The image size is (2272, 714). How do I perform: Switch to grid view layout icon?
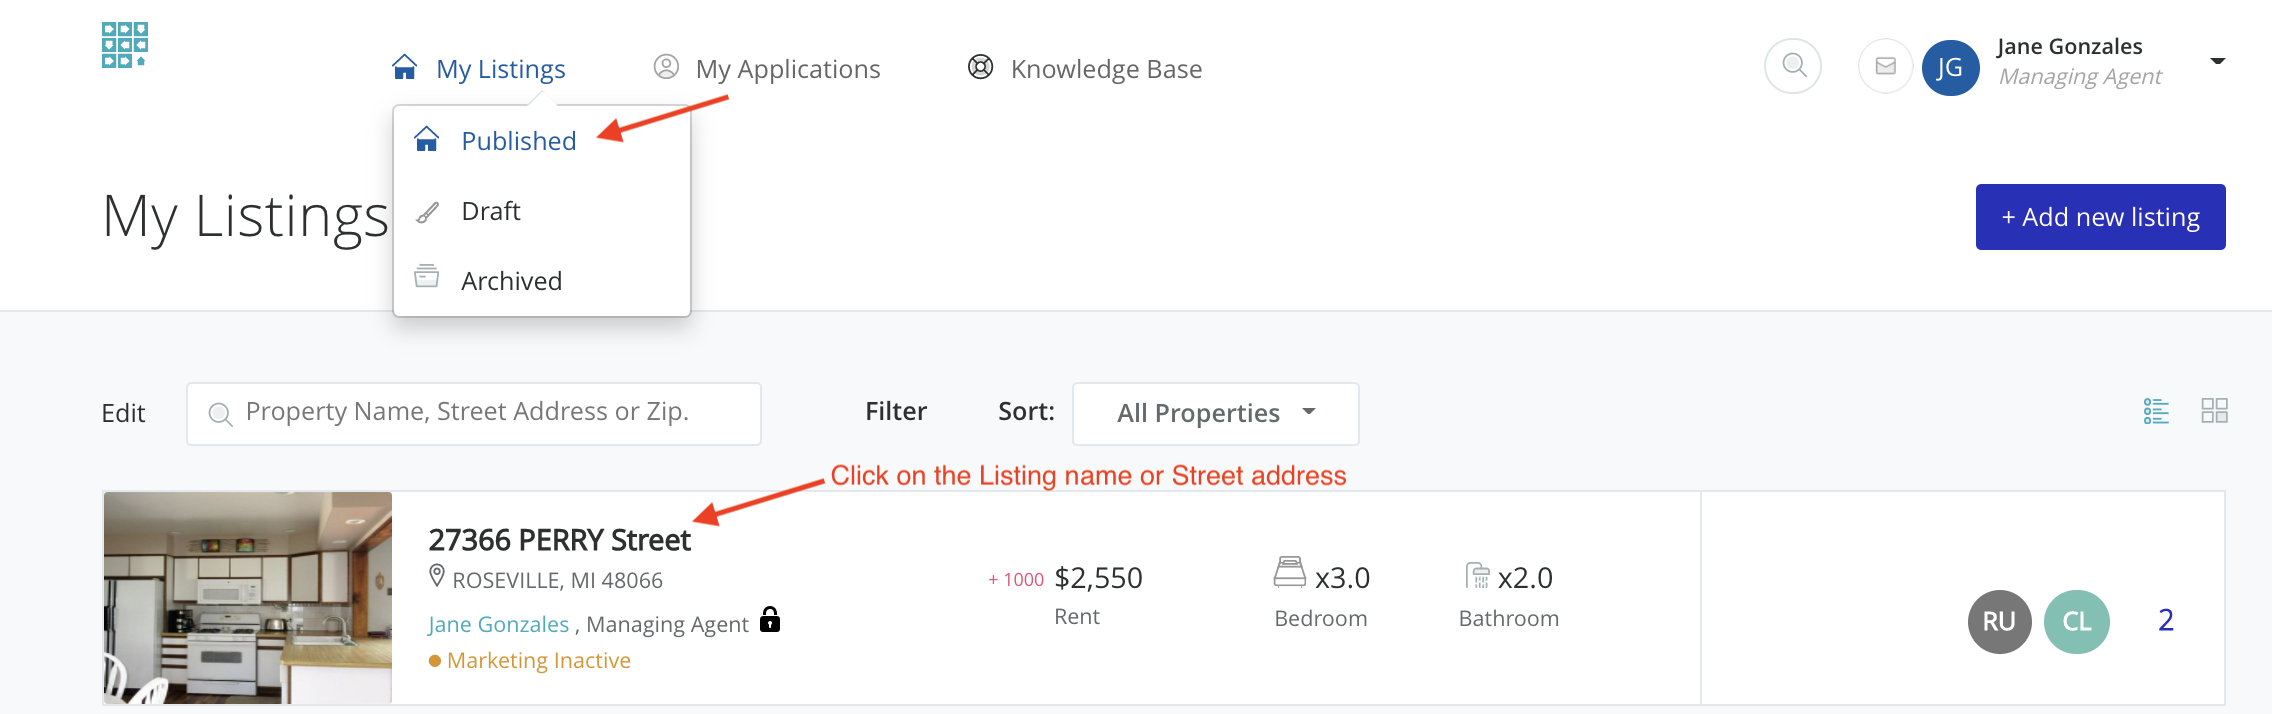point(2214,411)
